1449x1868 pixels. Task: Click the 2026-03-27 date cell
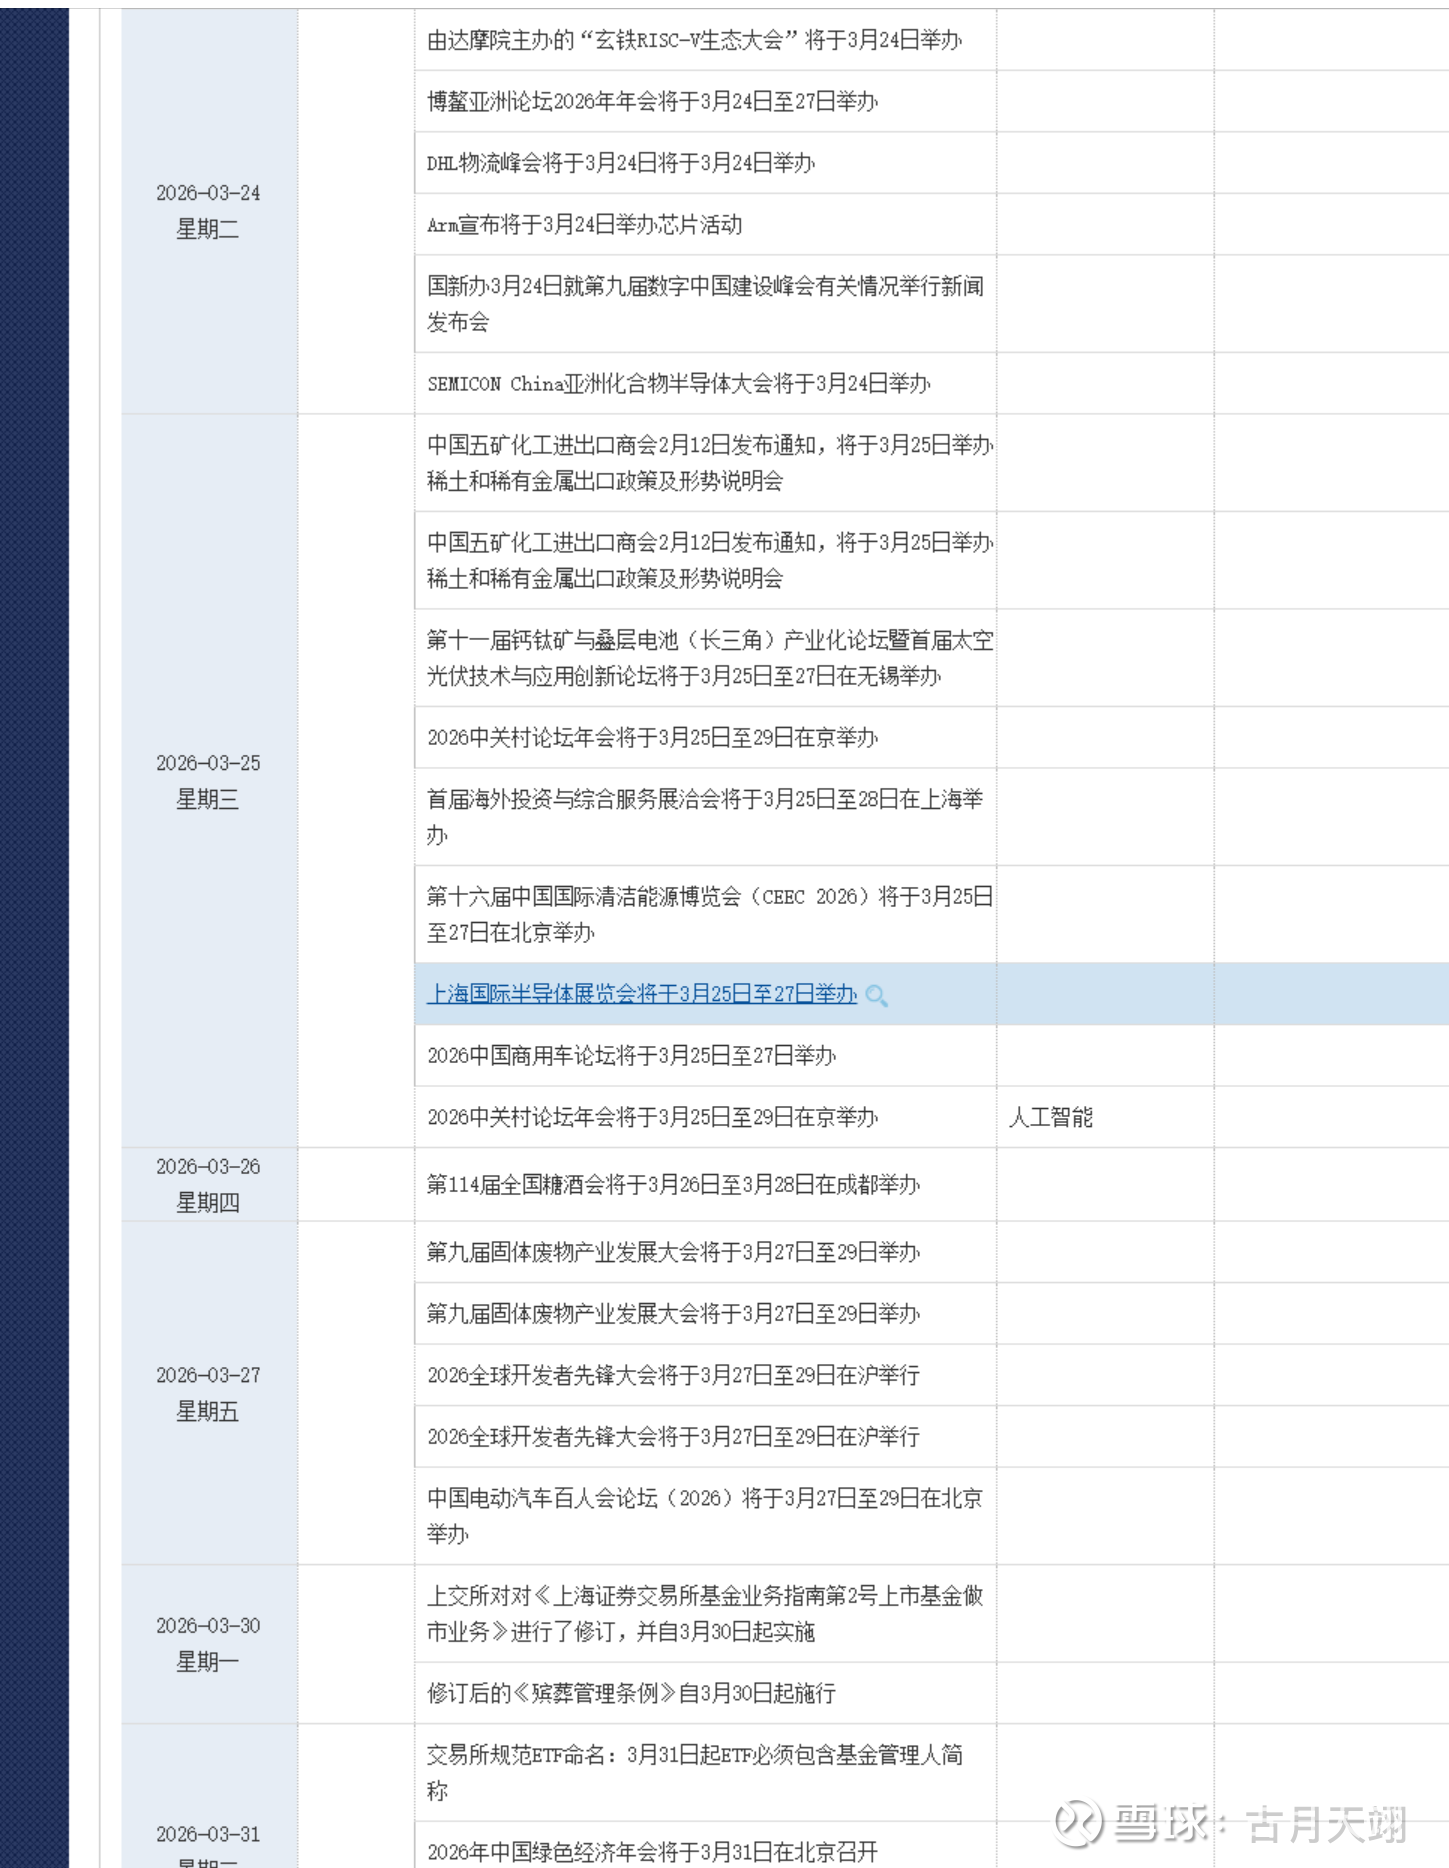tap(208, 1393)
